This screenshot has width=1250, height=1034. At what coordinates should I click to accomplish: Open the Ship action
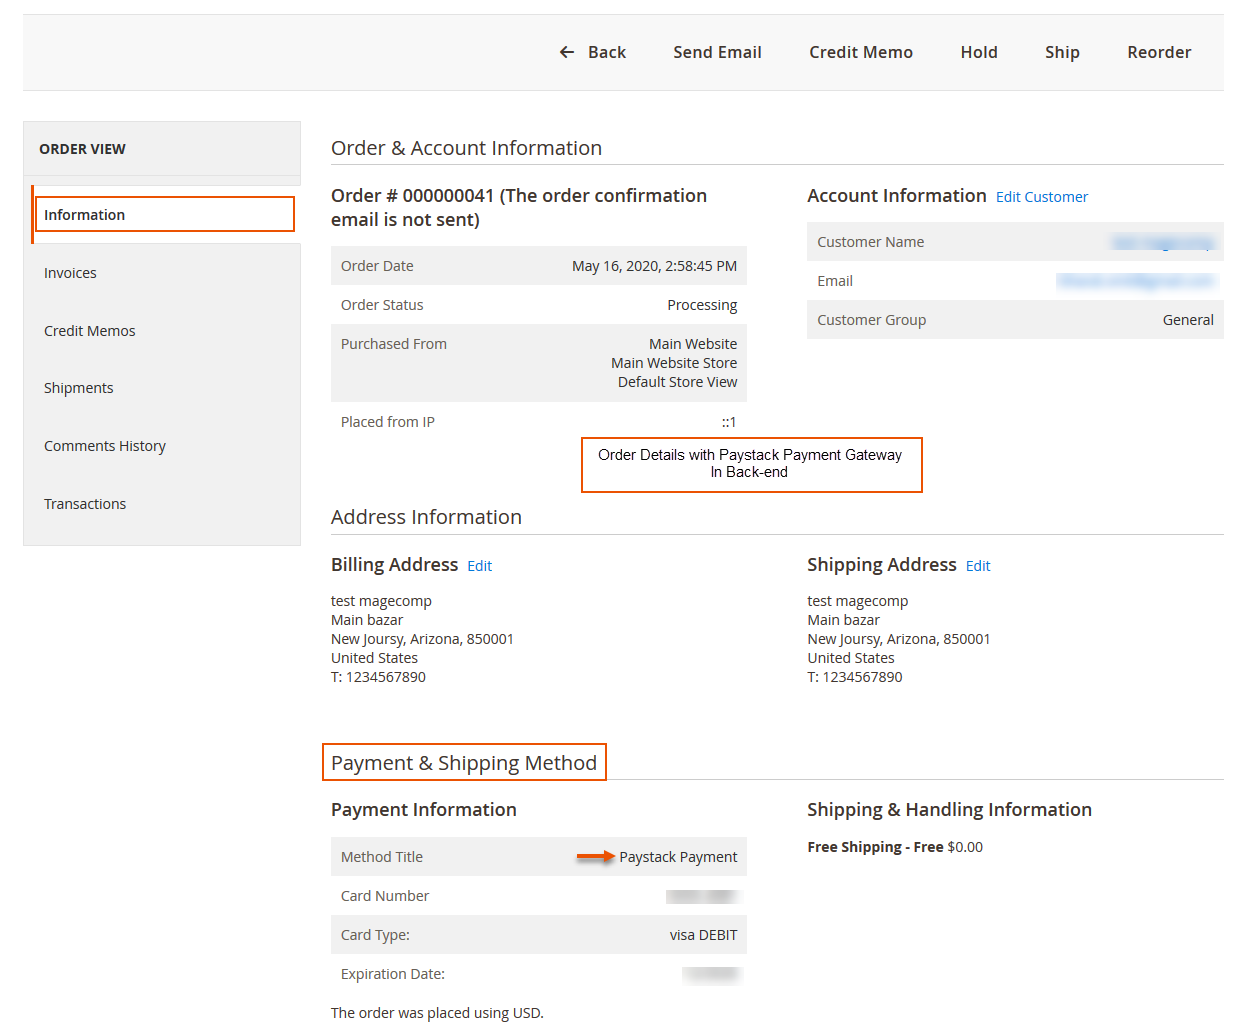pos(1061,51)
